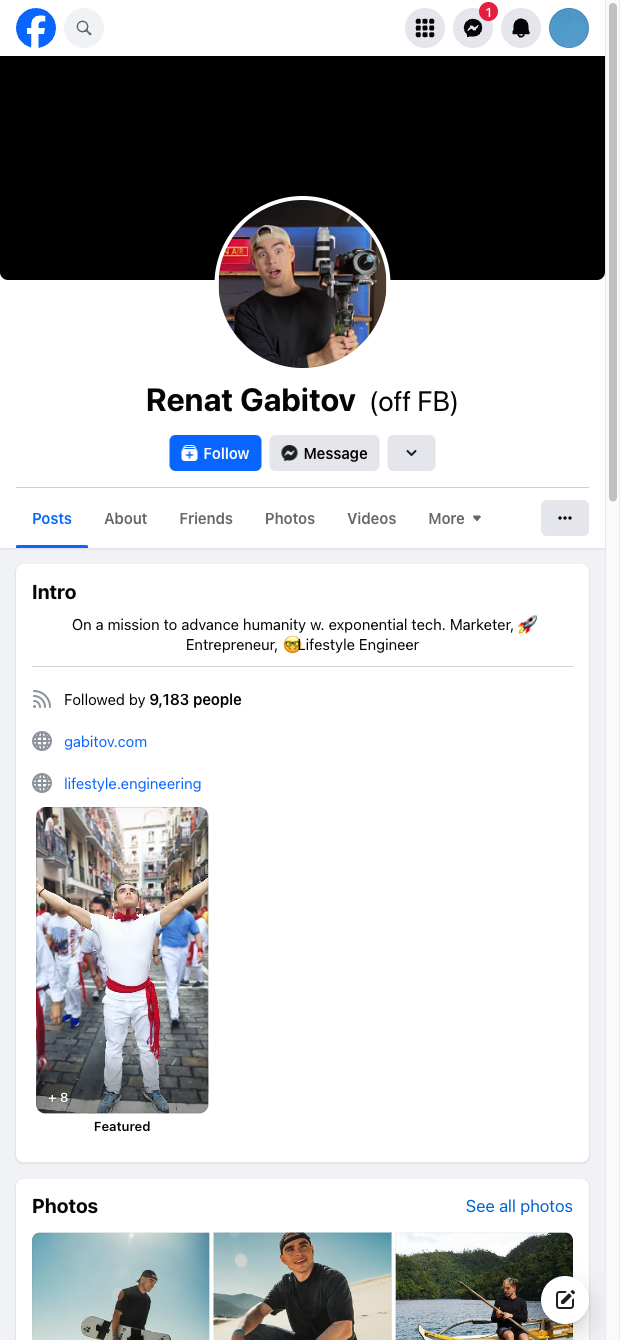Open the gabitov.com link

[x=105, y=741]
